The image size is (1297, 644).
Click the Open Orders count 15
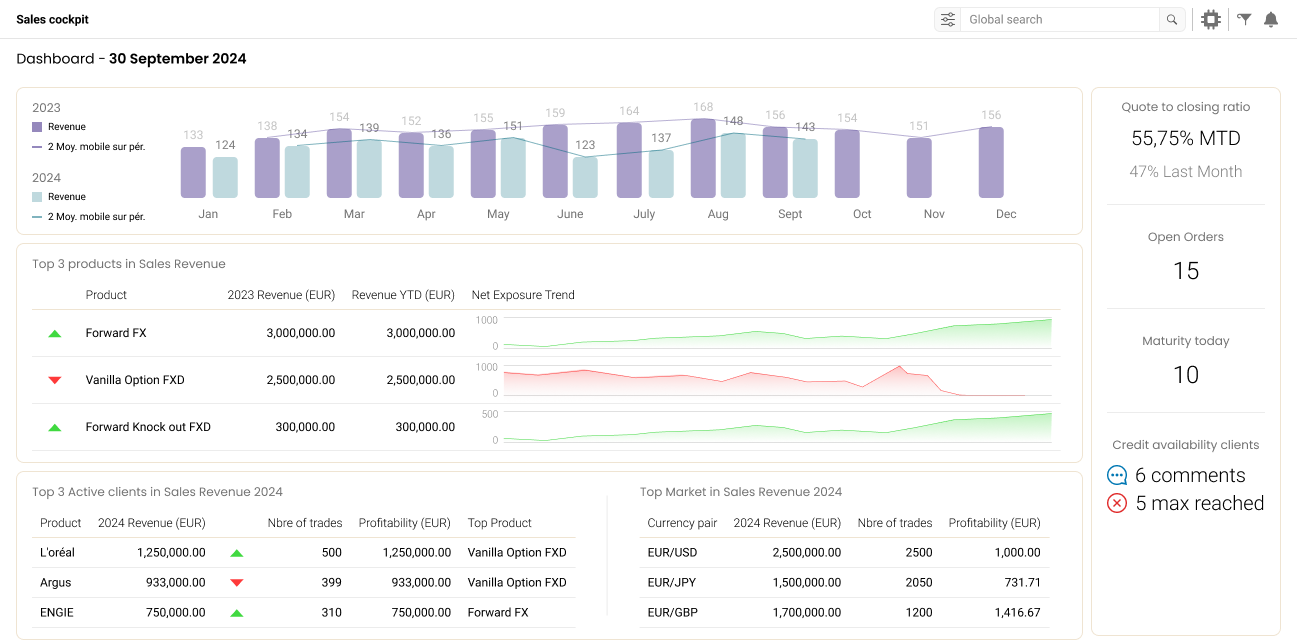point(1185,271)
